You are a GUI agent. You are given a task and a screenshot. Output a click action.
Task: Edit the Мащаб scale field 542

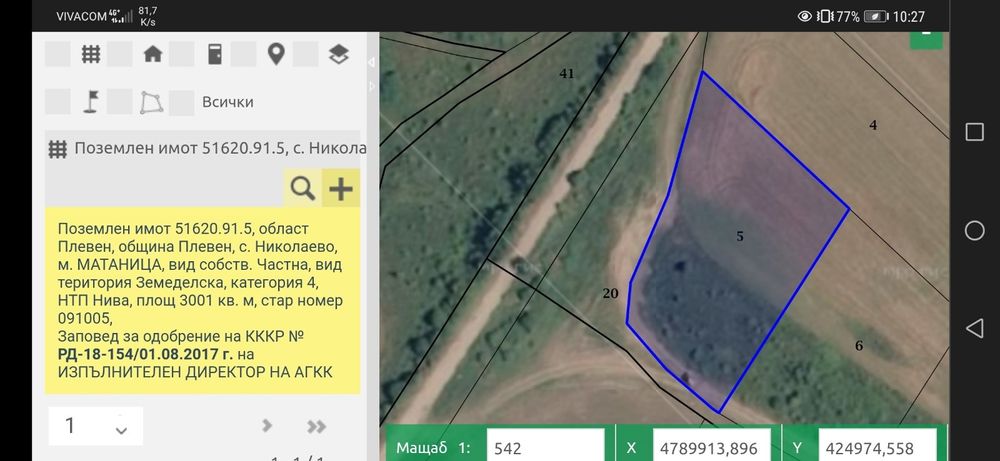coord(545,446)
